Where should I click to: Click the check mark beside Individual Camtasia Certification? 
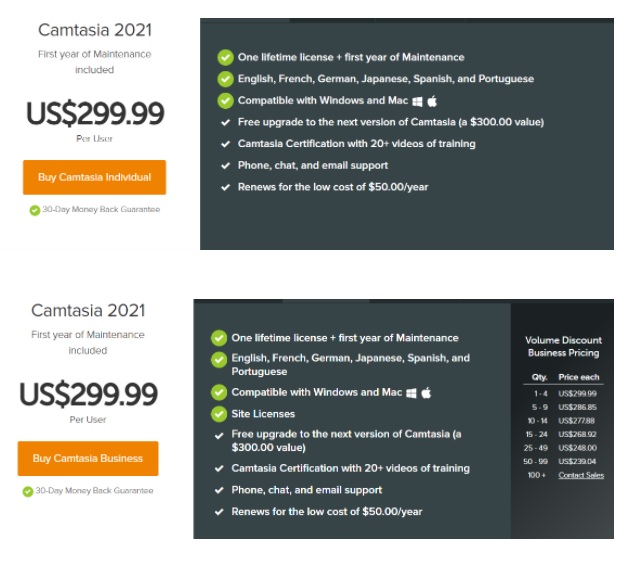pos(225,144)
